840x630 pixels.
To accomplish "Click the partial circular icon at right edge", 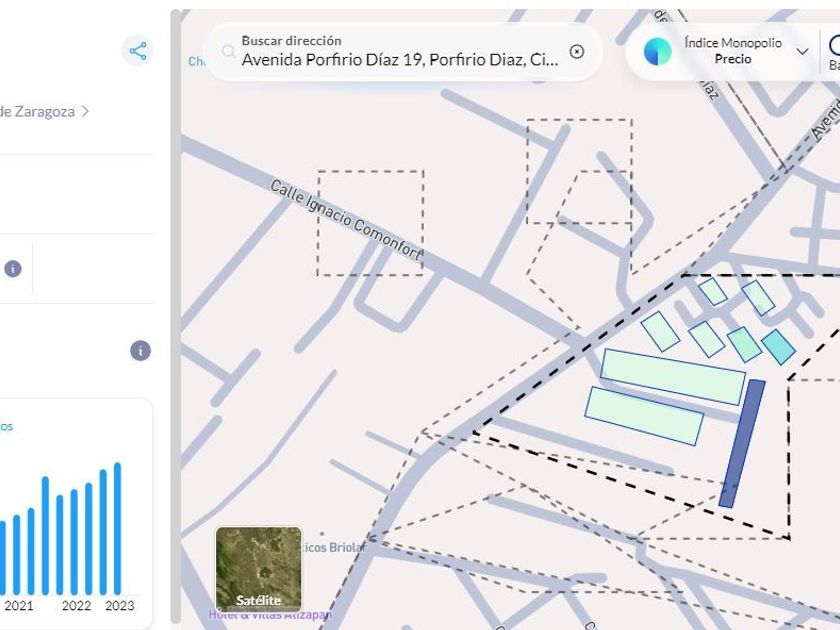I will (x=833, y=50).
